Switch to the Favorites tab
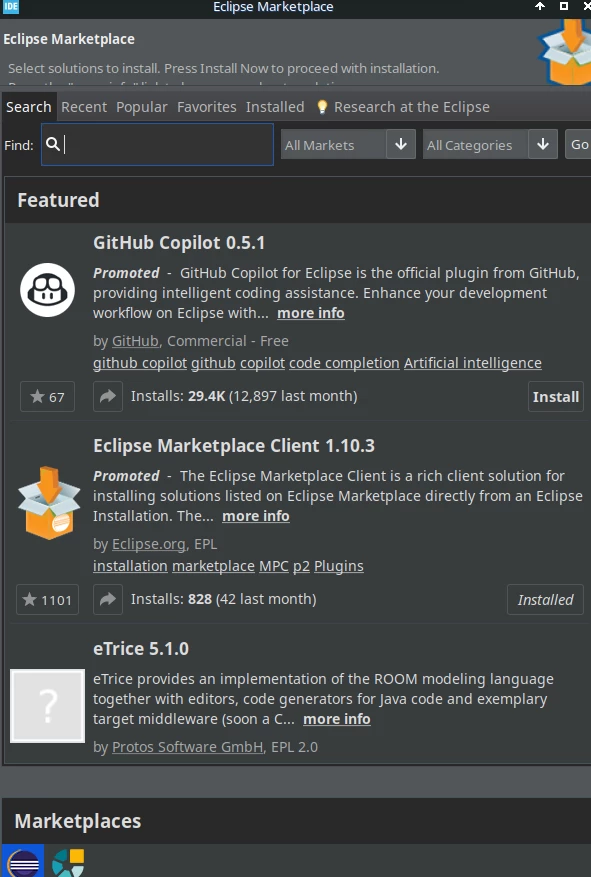This screenshot has width=591, height=877. (207, 107)
